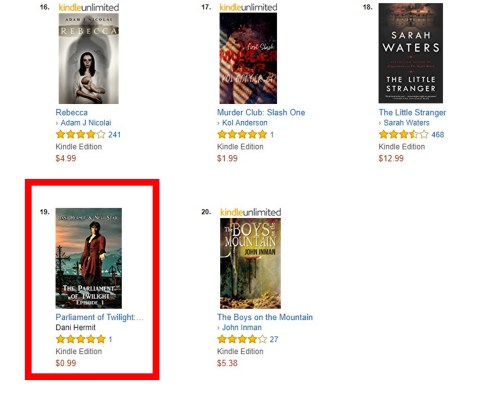
Task: Open Parliament of Twilight title link
Action: tap(99, 317)
